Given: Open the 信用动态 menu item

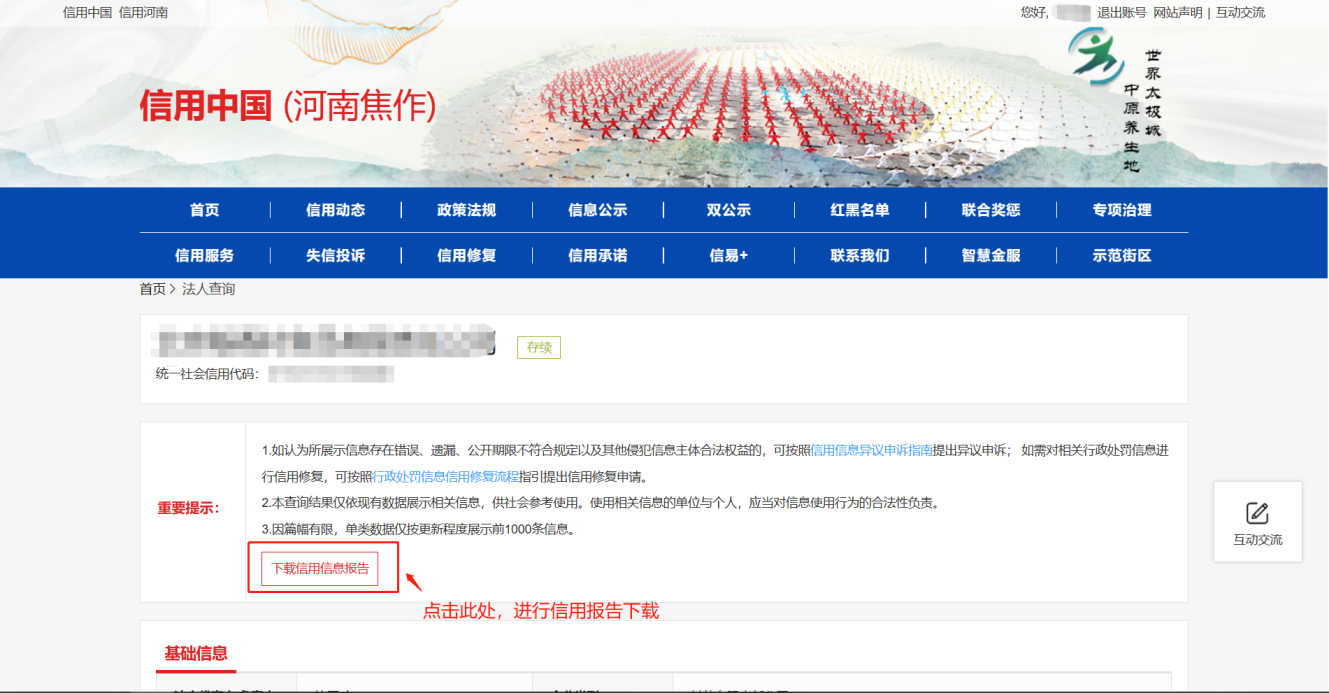Looking at the screenshot, I should [x=335, y=210].
